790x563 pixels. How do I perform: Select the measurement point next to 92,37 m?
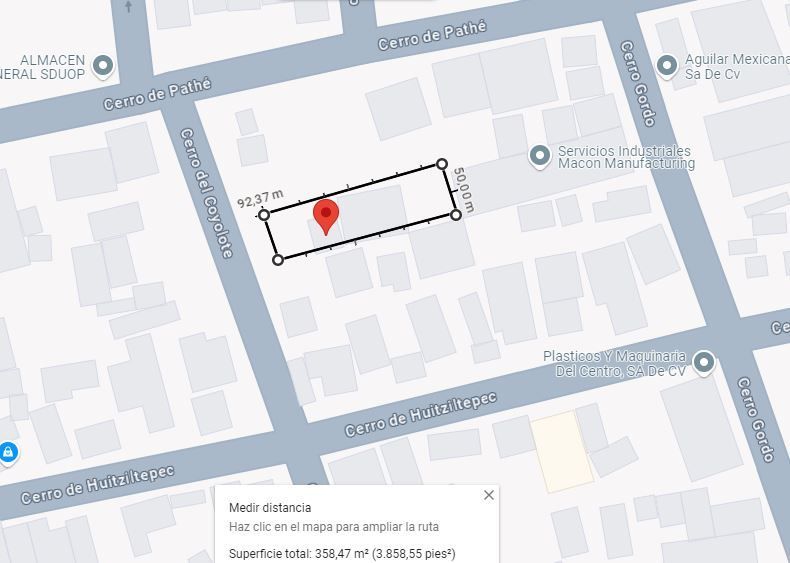[x=264, y=215]
